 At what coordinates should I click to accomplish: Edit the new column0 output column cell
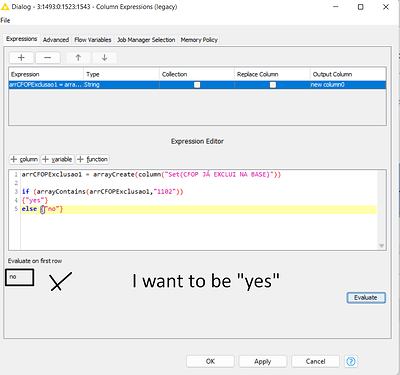tap(348, 85)
